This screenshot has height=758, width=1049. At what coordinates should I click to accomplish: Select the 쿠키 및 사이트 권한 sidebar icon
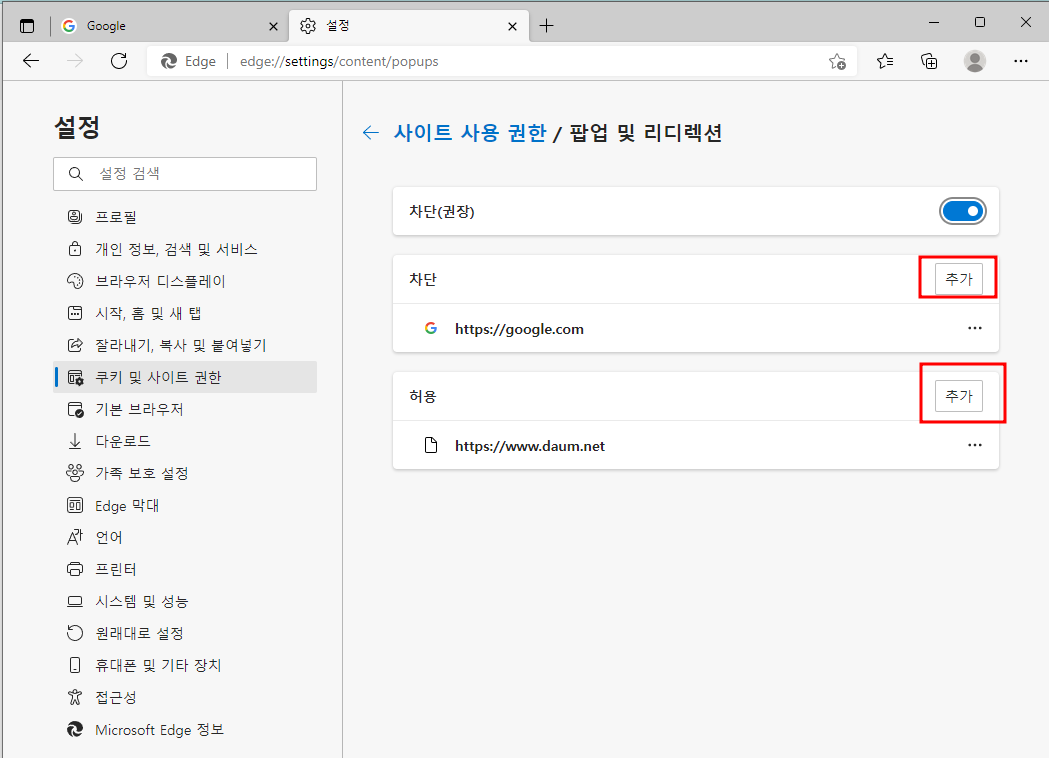(x=75, y=377)
